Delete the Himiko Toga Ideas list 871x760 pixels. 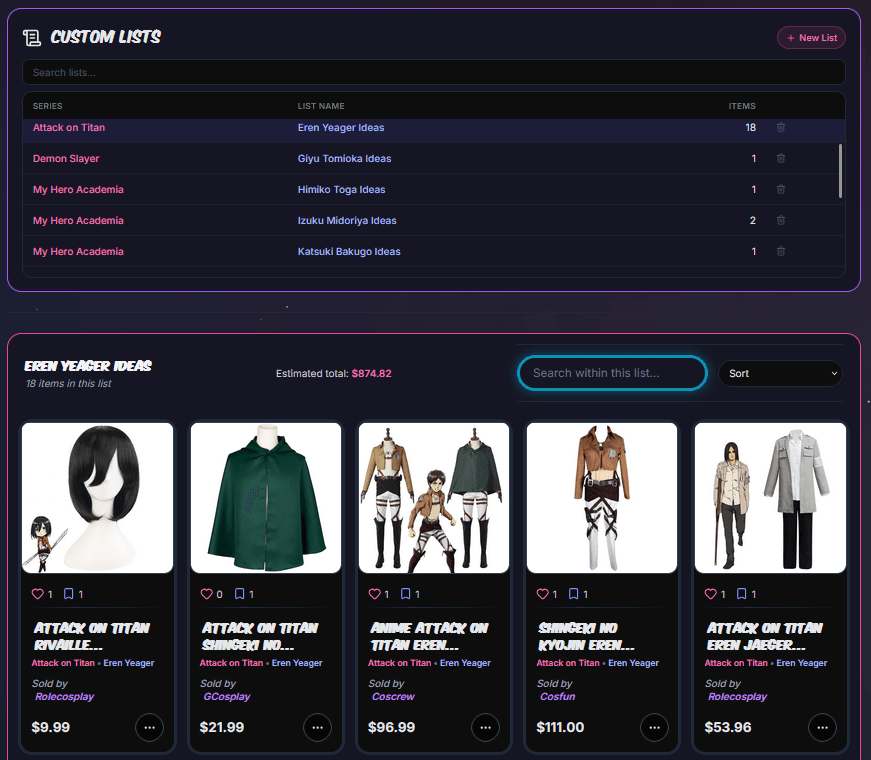pos(780,189)
